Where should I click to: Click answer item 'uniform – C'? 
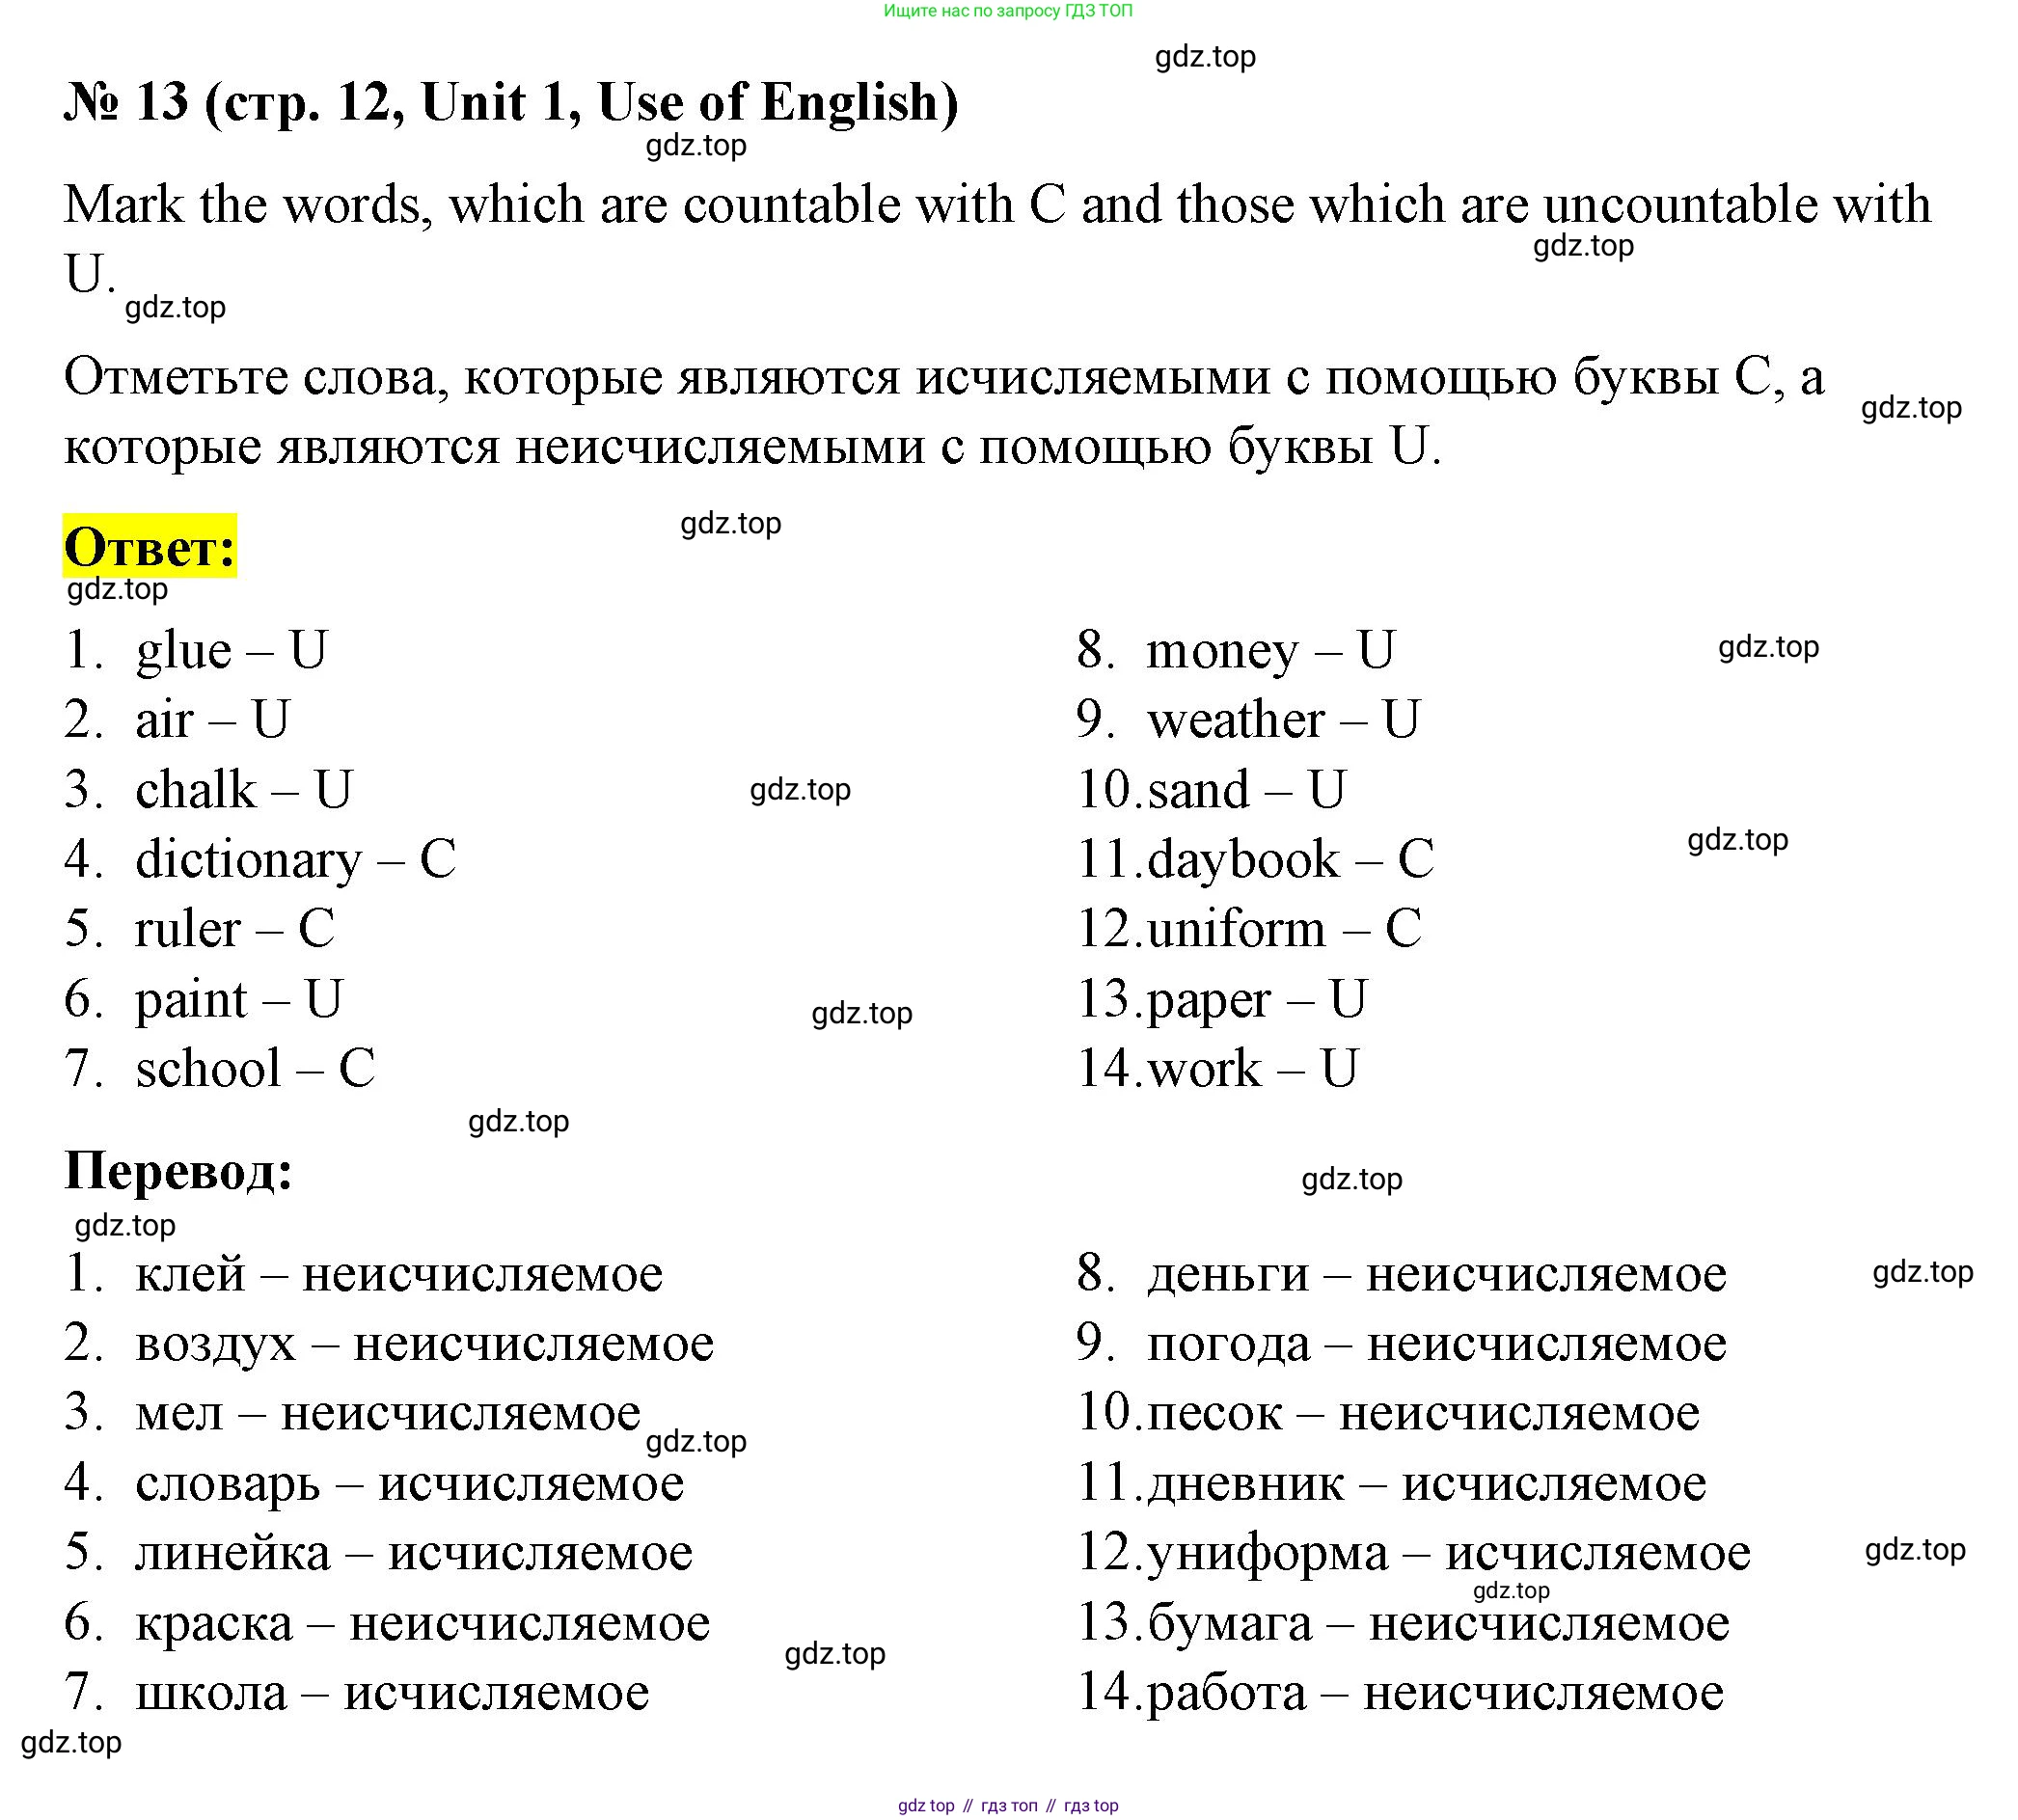1283,929
